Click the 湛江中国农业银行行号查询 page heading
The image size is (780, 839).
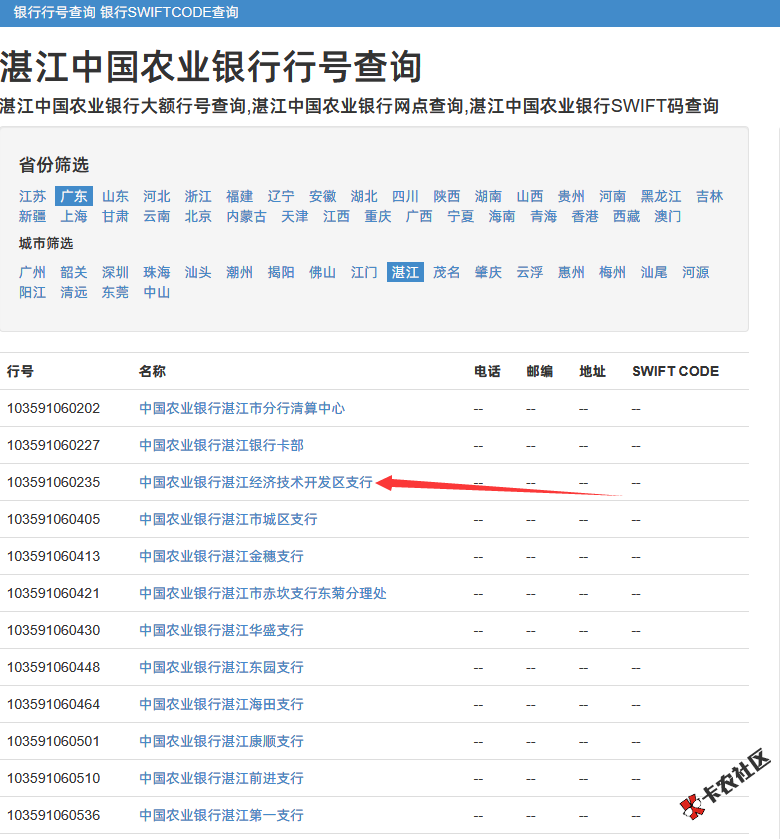pos(211,67)
